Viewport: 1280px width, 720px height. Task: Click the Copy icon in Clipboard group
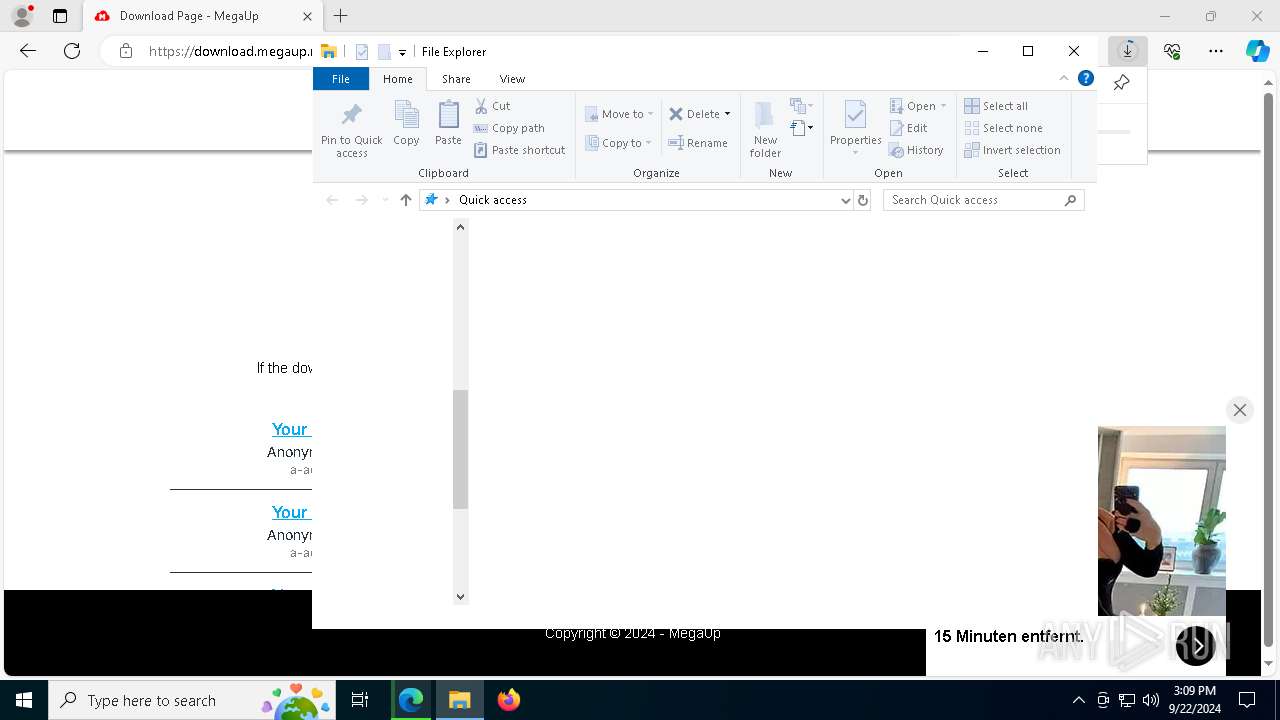pyautogui.click(x=406, y=124)
